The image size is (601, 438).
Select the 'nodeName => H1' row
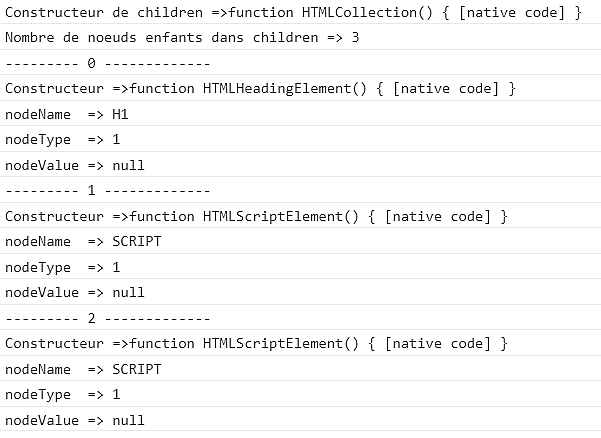point(300,114)
